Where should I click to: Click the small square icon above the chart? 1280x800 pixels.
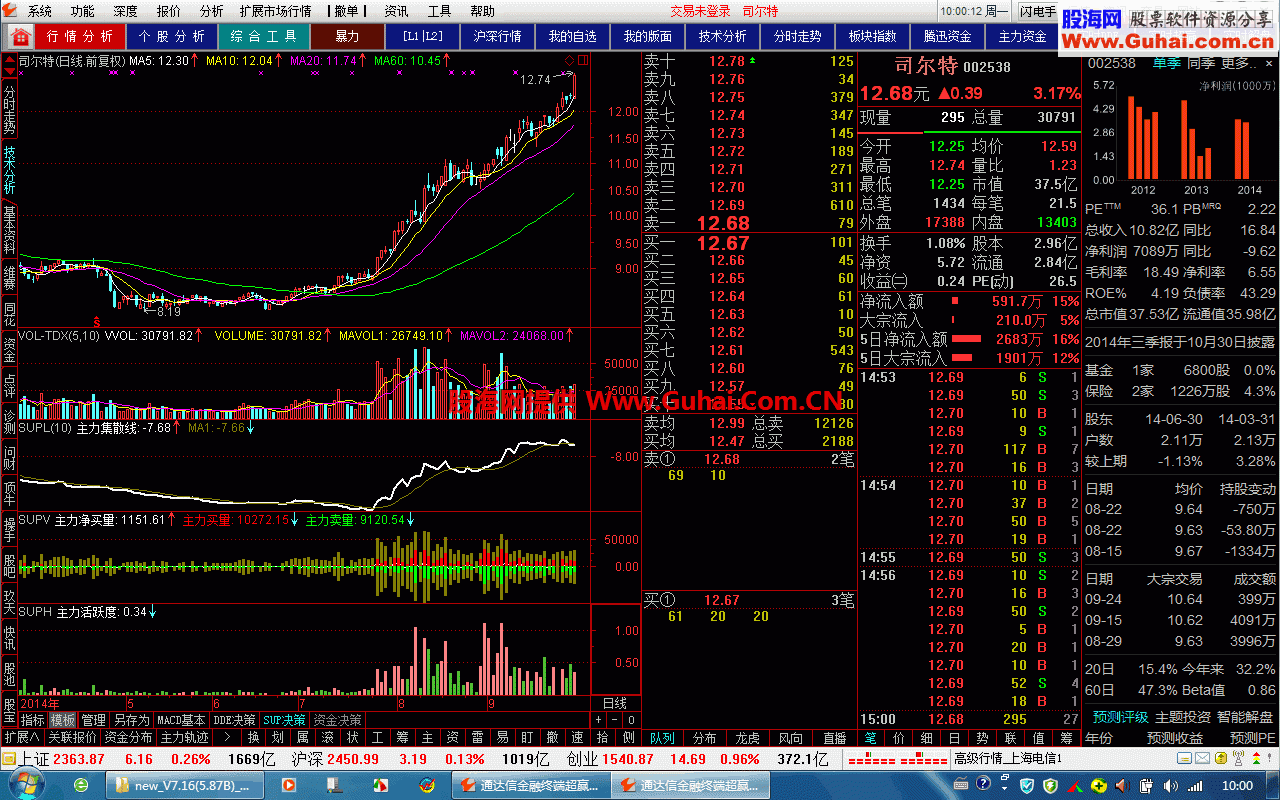pyautogui.click(x=583, y=61)
